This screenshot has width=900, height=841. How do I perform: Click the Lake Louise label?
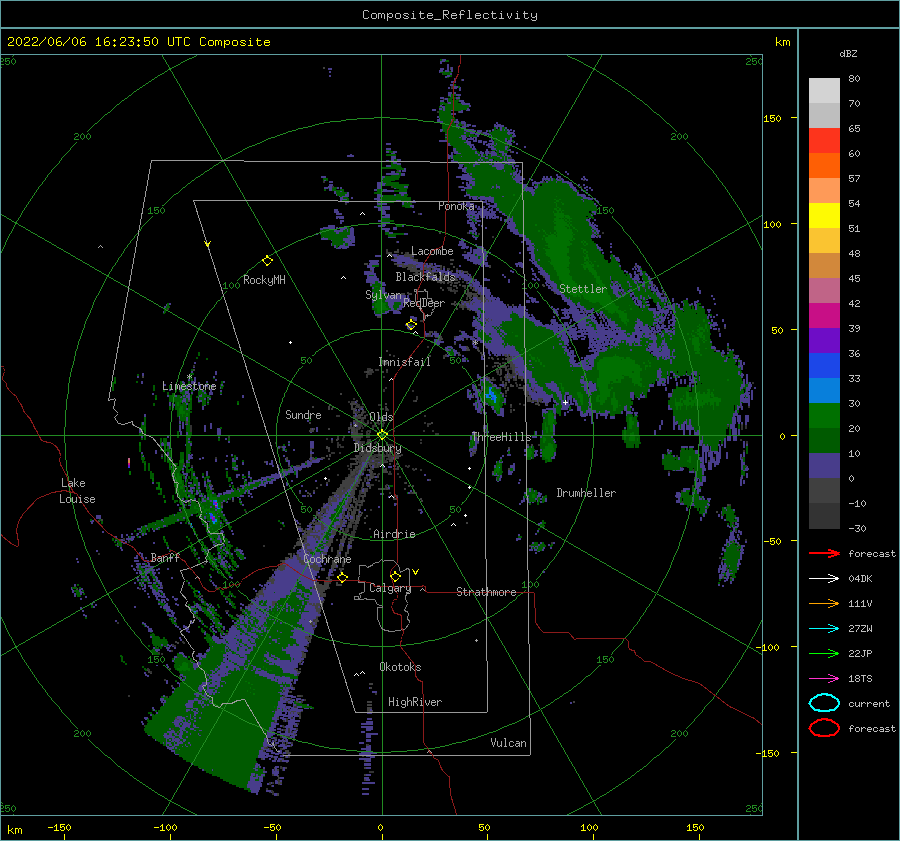coord(77,491)
